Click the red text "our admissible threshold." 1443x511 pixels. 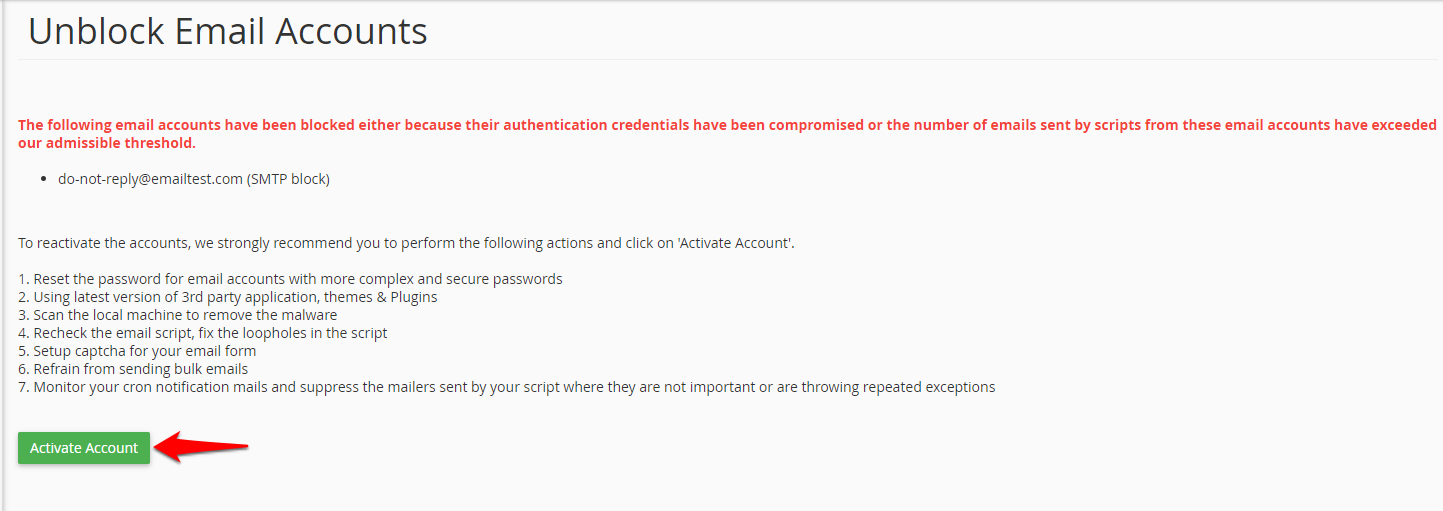(x=107, y=143)
